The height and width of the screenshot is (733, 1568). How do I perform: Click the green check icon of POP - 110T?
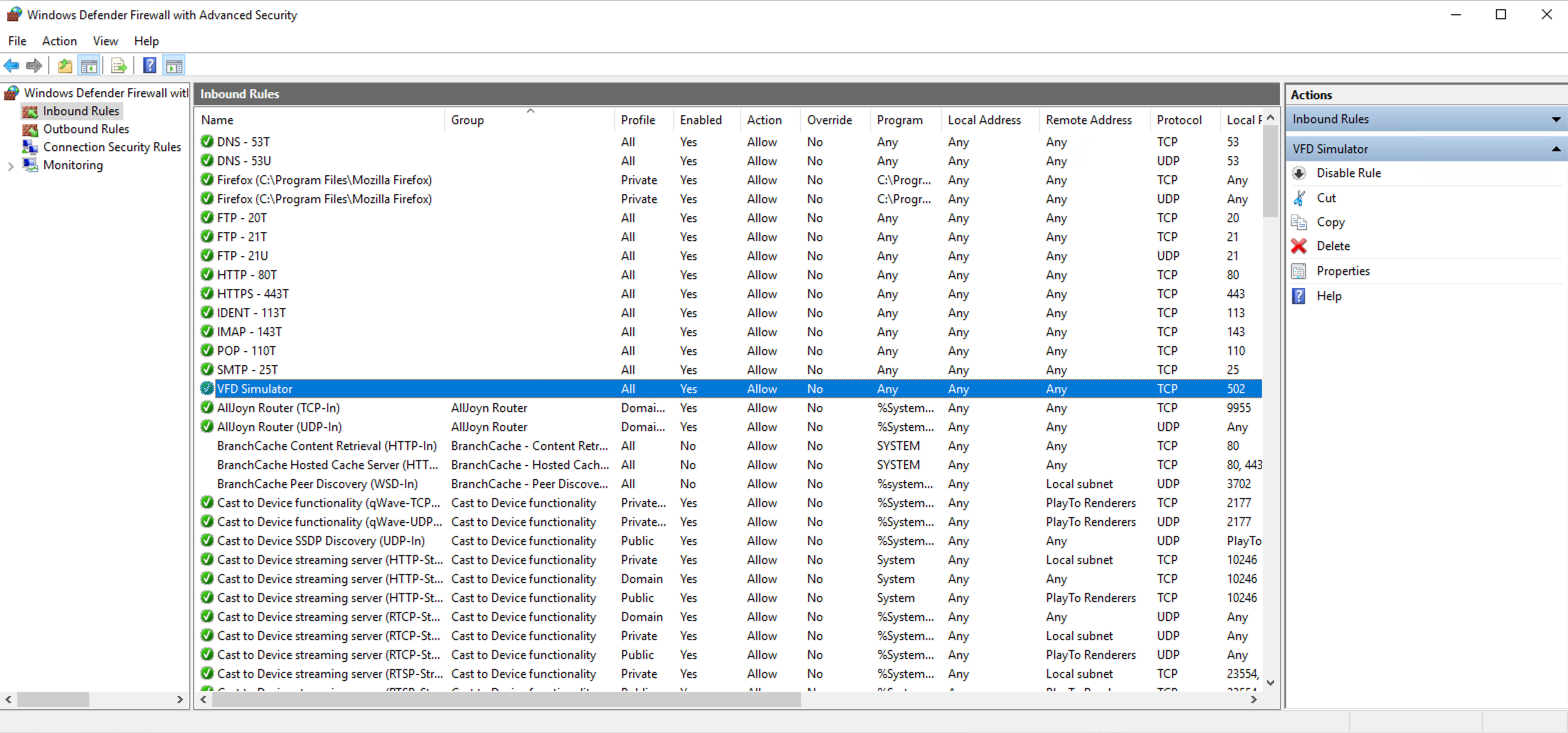click(207, 351)
